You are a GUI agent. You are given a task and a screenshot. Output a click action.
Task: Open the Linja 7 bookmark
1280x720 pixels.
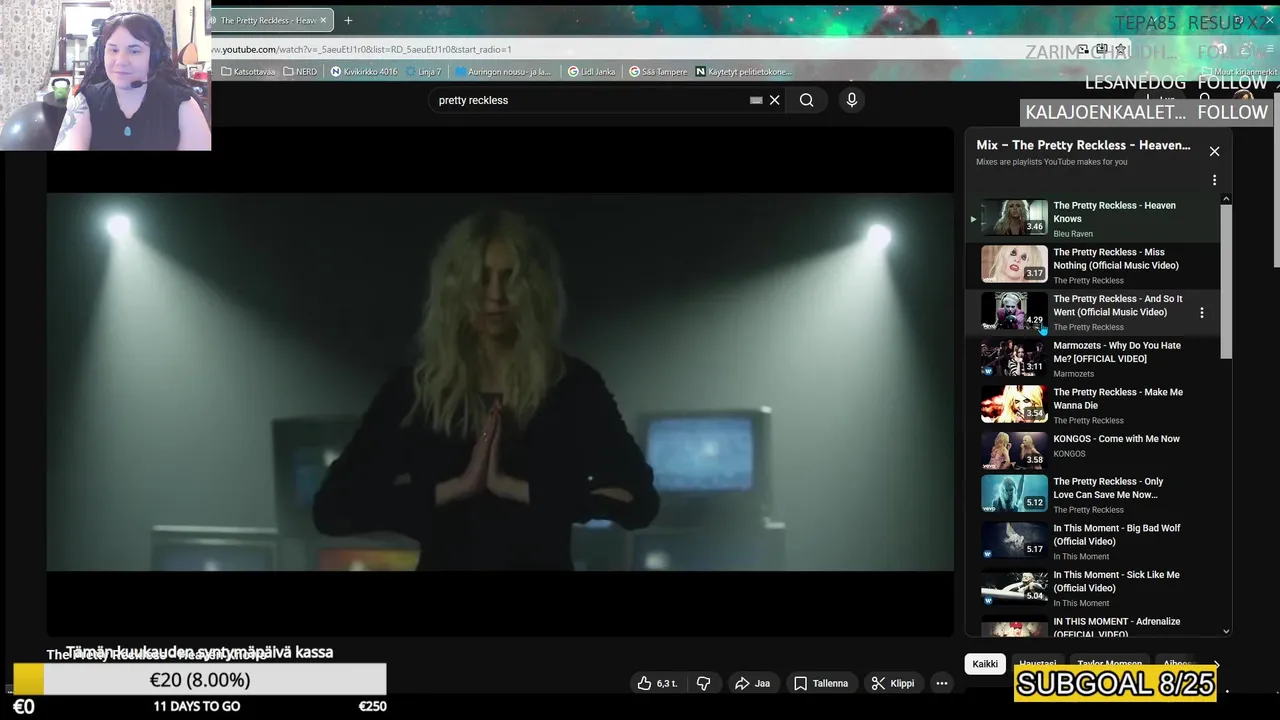pyautogui.click(x=423, y=72)
